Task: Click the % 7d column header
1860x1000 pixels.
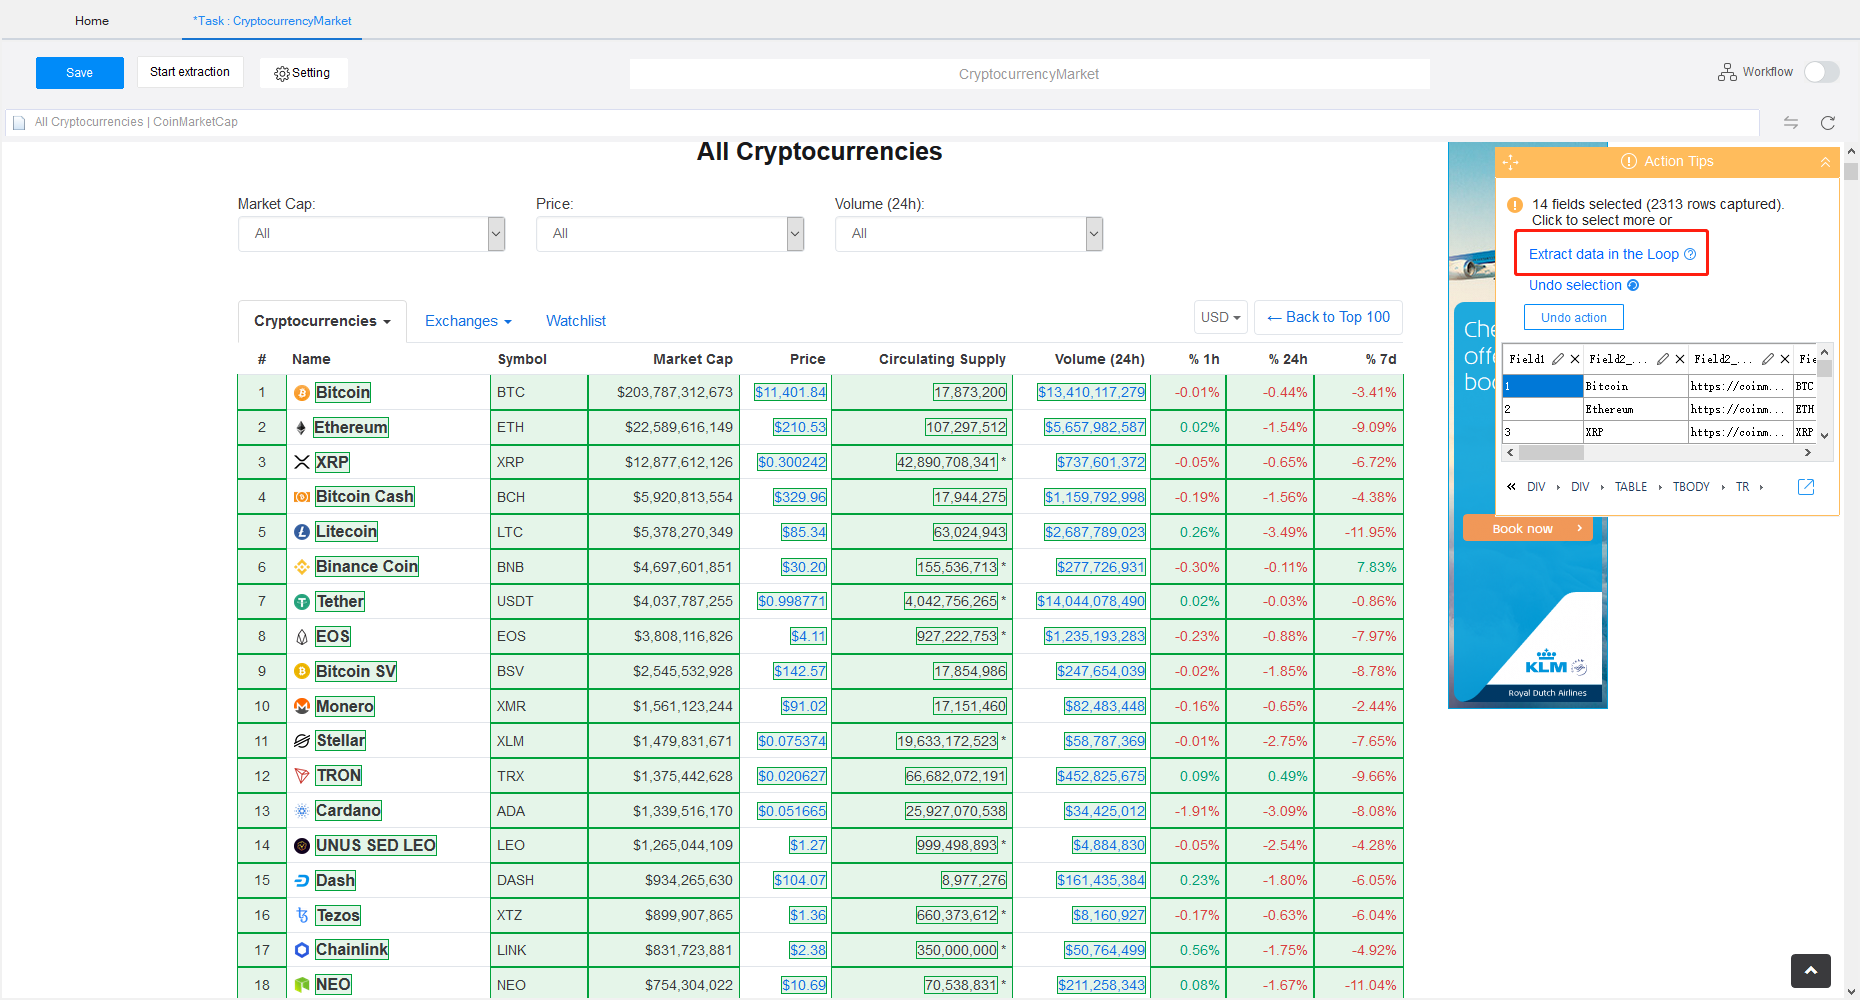Action: pyautogui.click(x=1380, y=359)
